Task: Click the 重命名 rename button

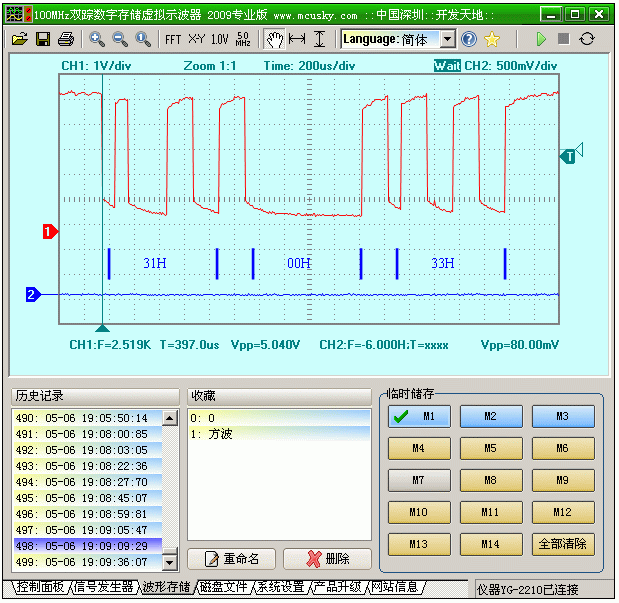Action: (x=231, y=559)
